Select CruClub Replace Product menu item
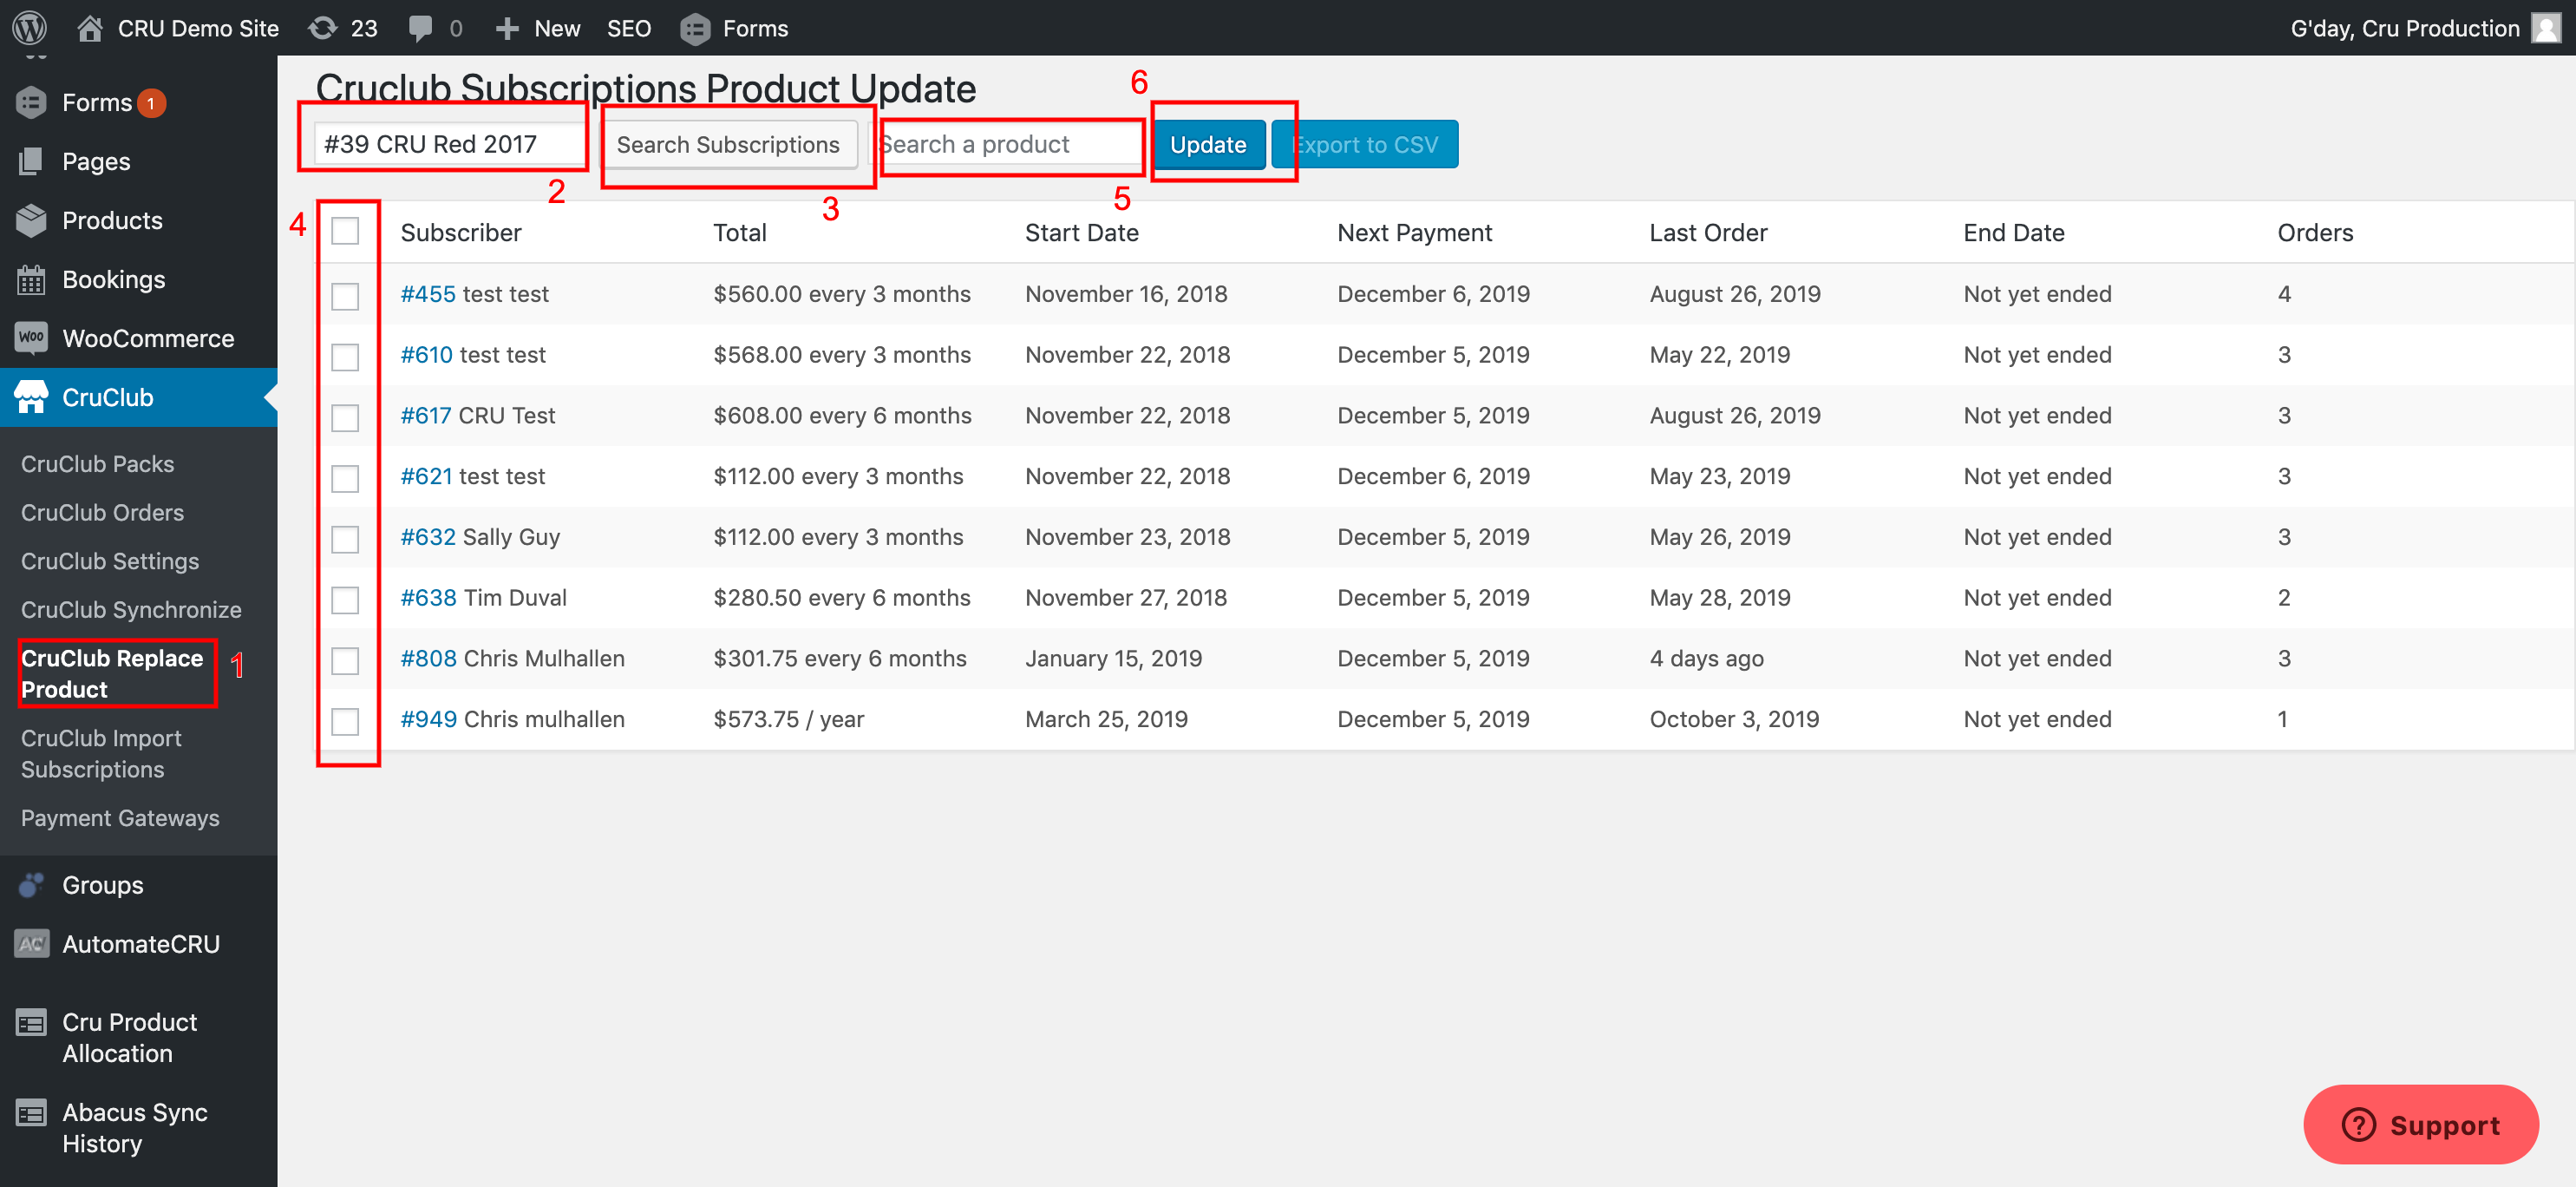 [112, 673]
